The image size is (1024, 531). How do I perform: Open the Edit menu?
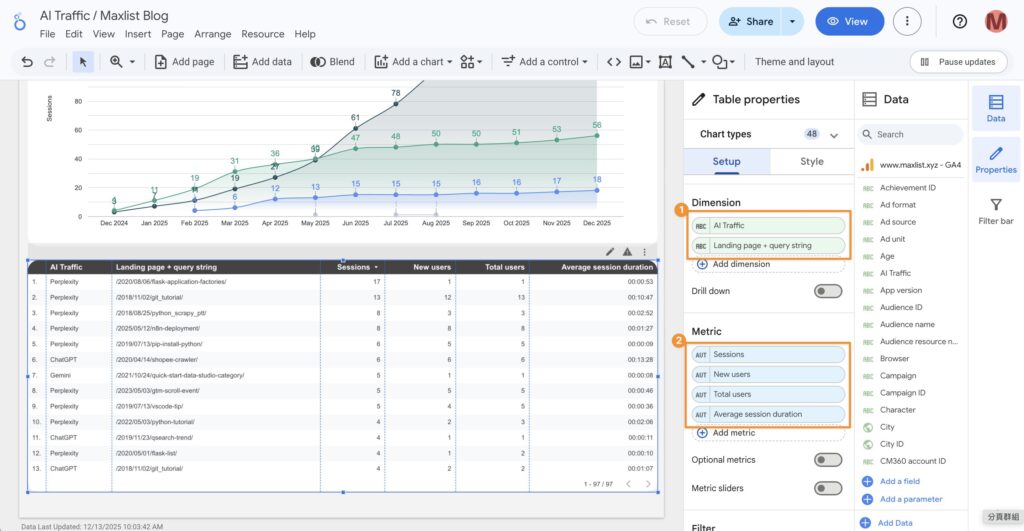[x=74, y=34]
